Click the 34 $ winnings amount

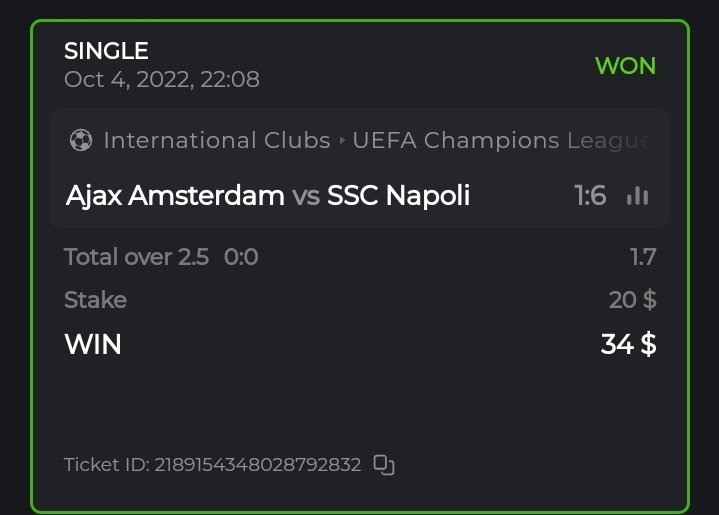point(628,344)
